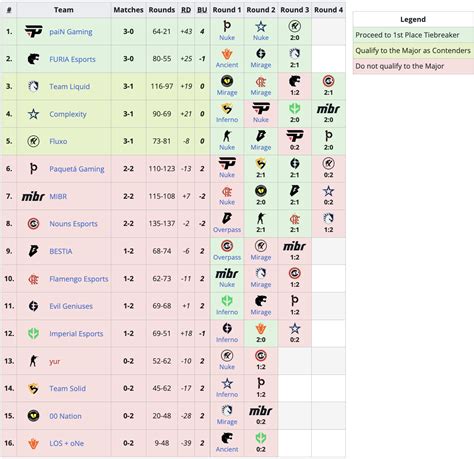Screen dimensions: 474x459
Task: Open the Fluxo team link
Action: 58,141
